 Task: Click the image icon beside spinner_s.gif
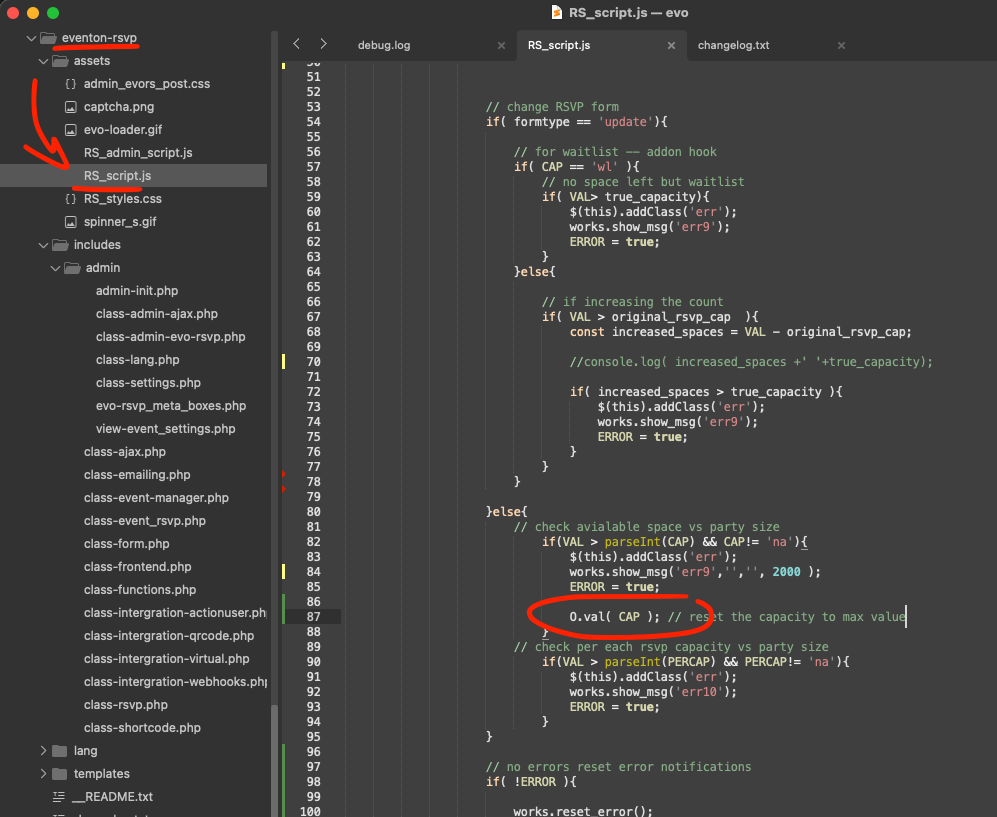coord(71,222)
